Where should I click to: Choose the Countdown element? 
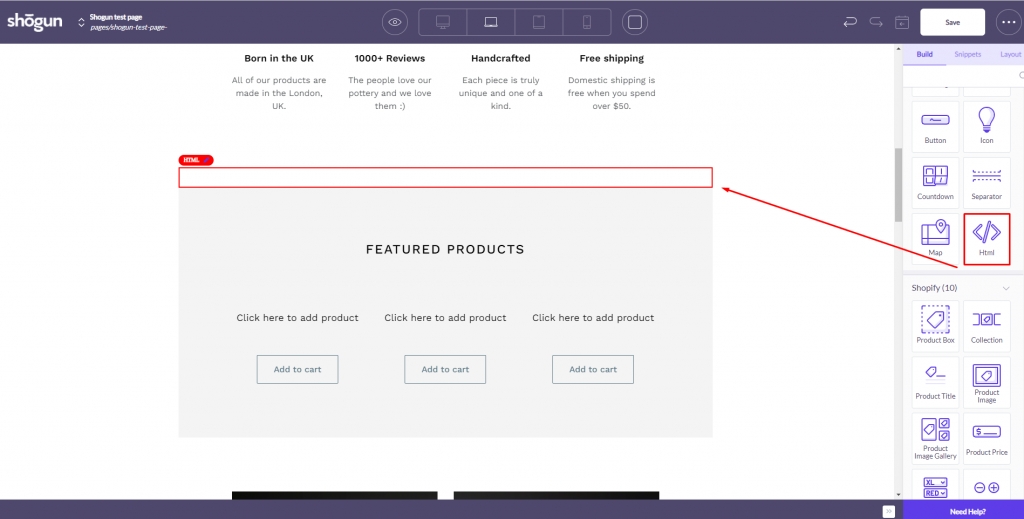coord(935,182)
